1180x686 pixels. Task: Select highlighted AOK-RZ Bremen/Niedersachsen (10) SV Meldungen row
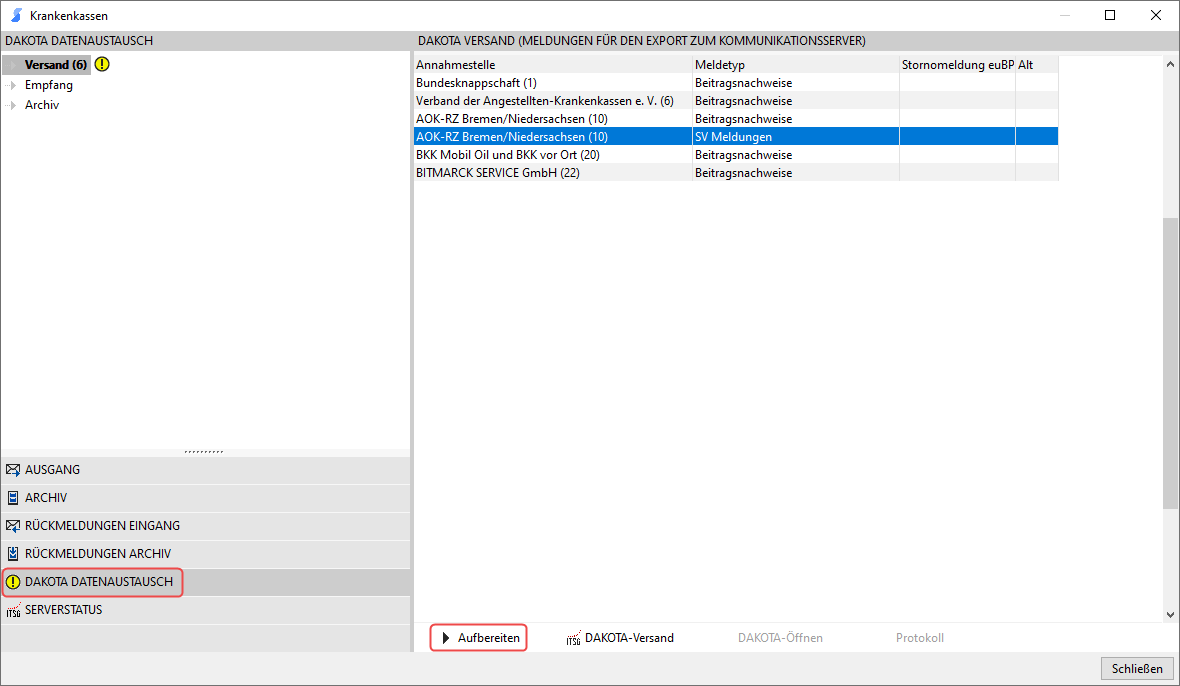coord(736,137)
